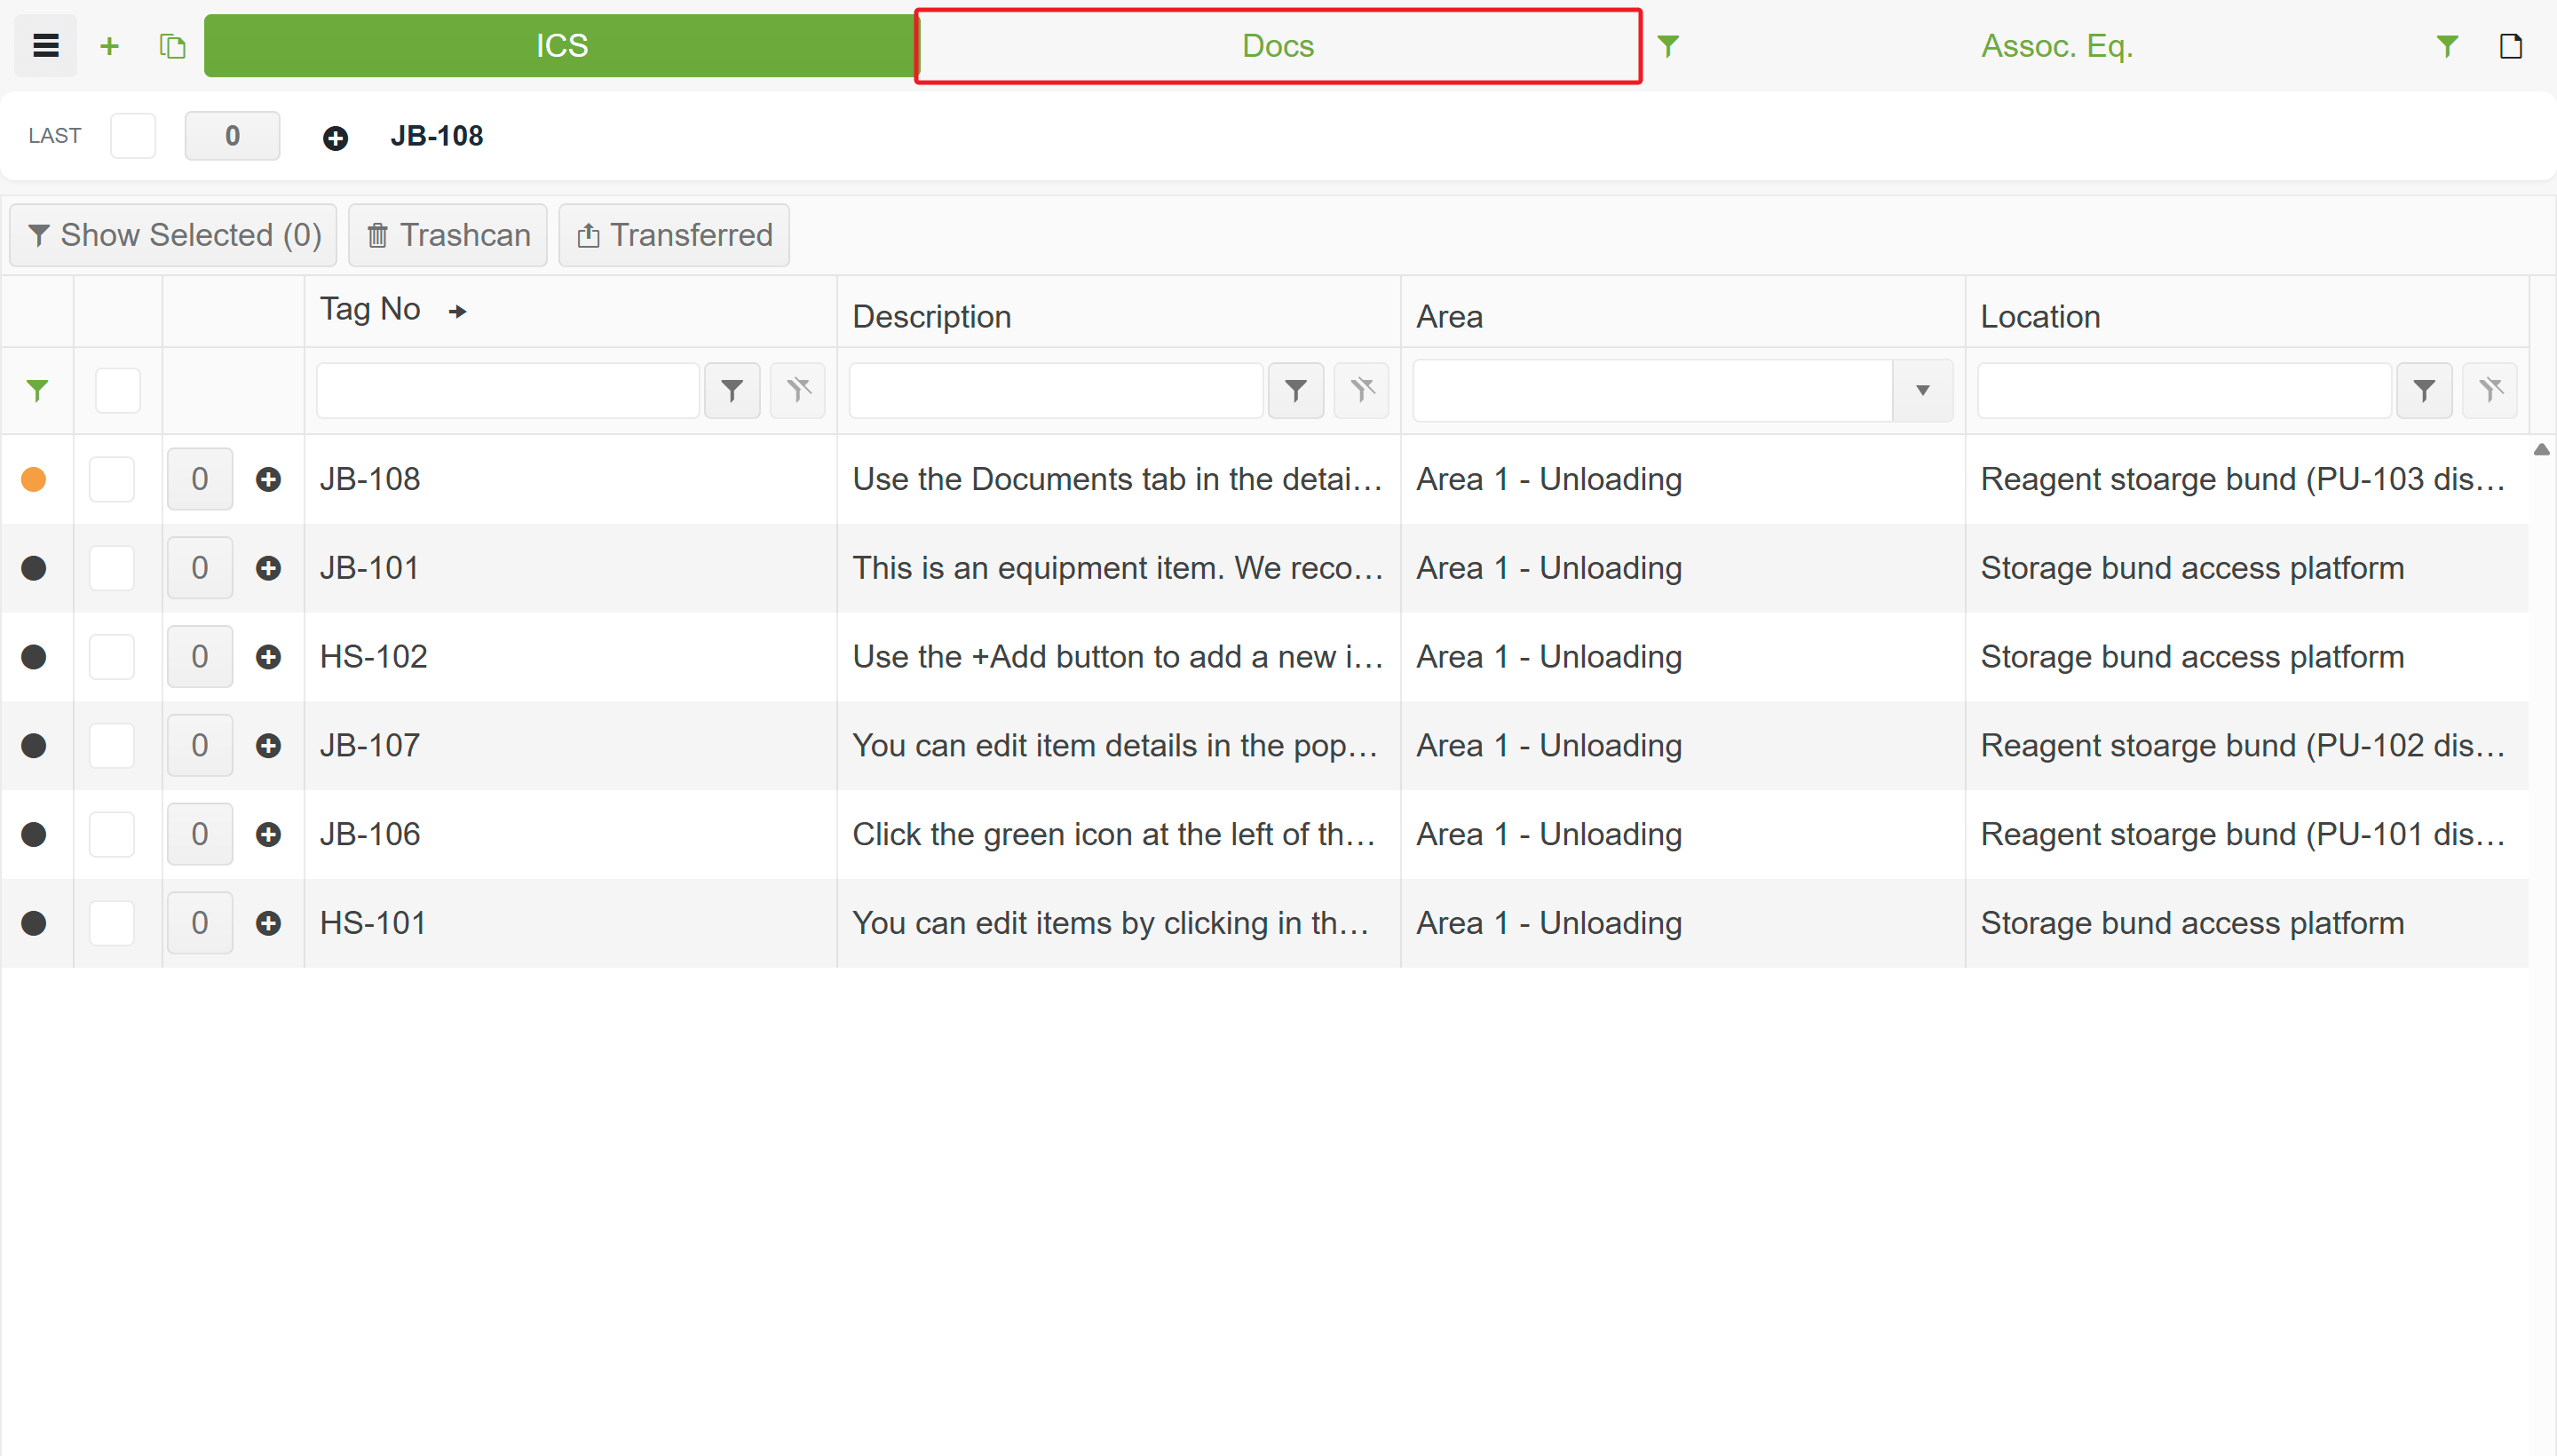Clear the Description filter
Viewport: 2557px width, 1456px height.
point(1362,390)
